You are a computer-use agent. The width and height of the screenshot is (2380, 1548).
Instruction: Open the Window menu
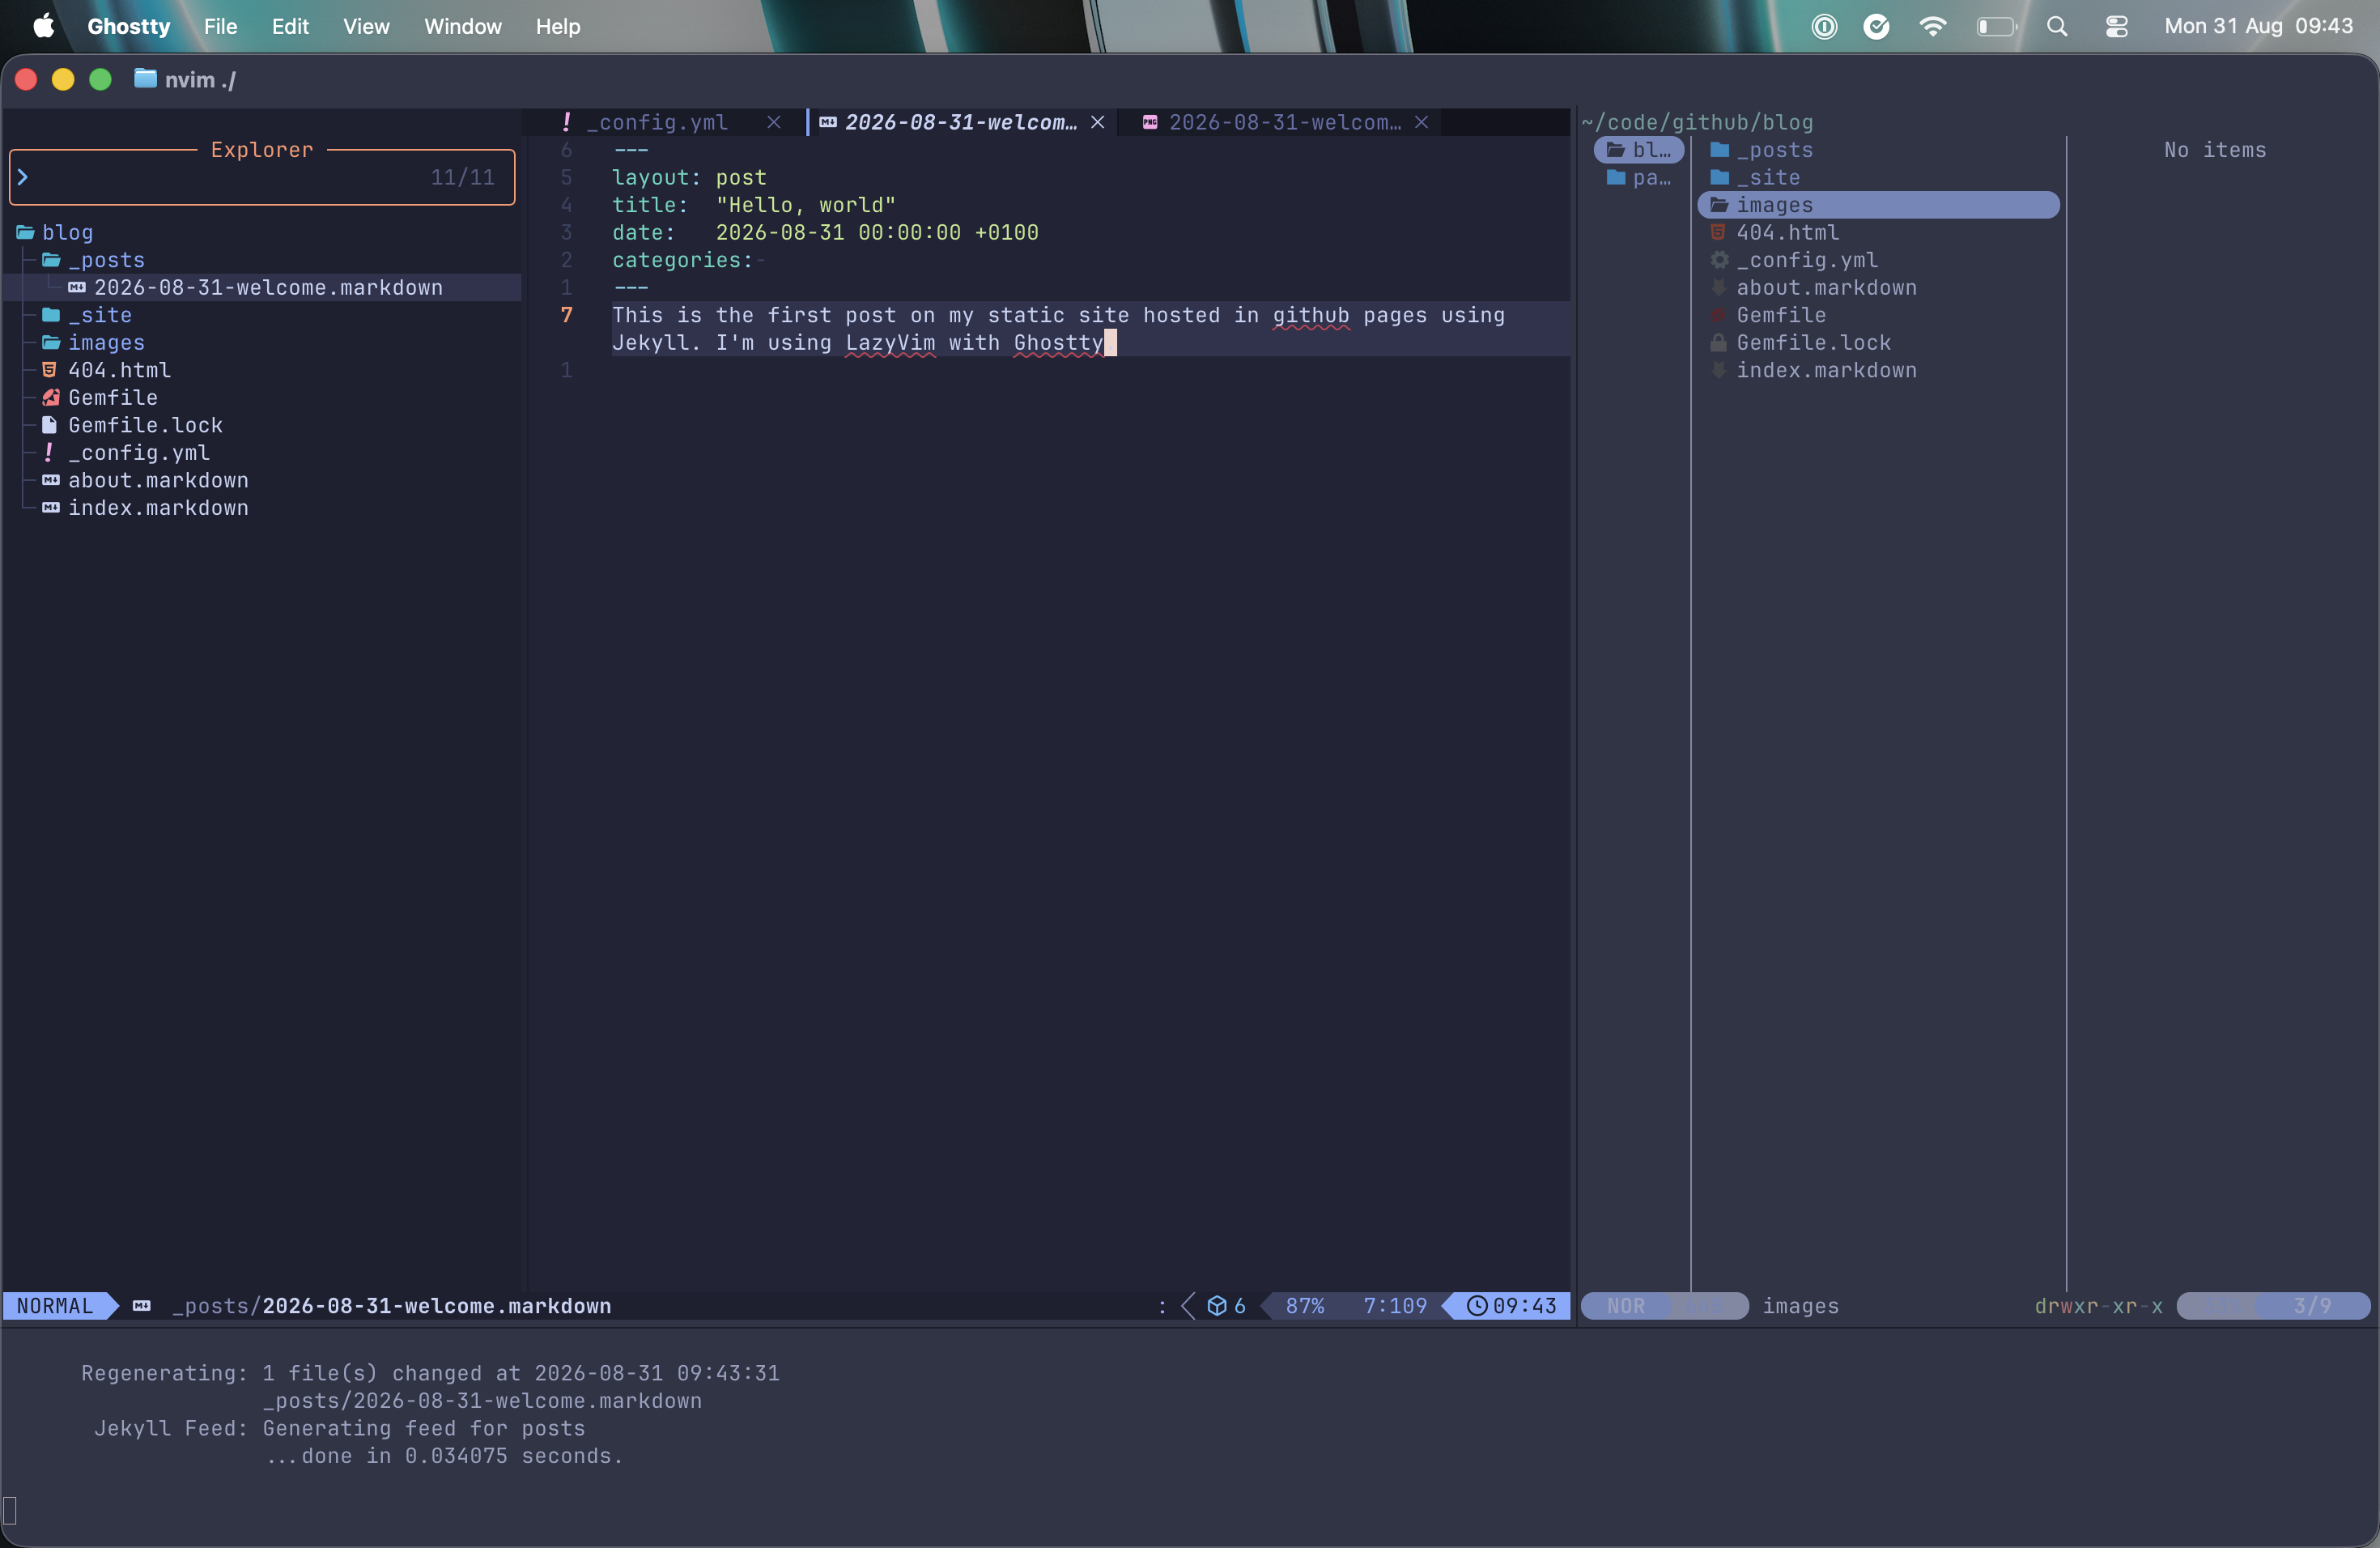click(x=463, y=26)
